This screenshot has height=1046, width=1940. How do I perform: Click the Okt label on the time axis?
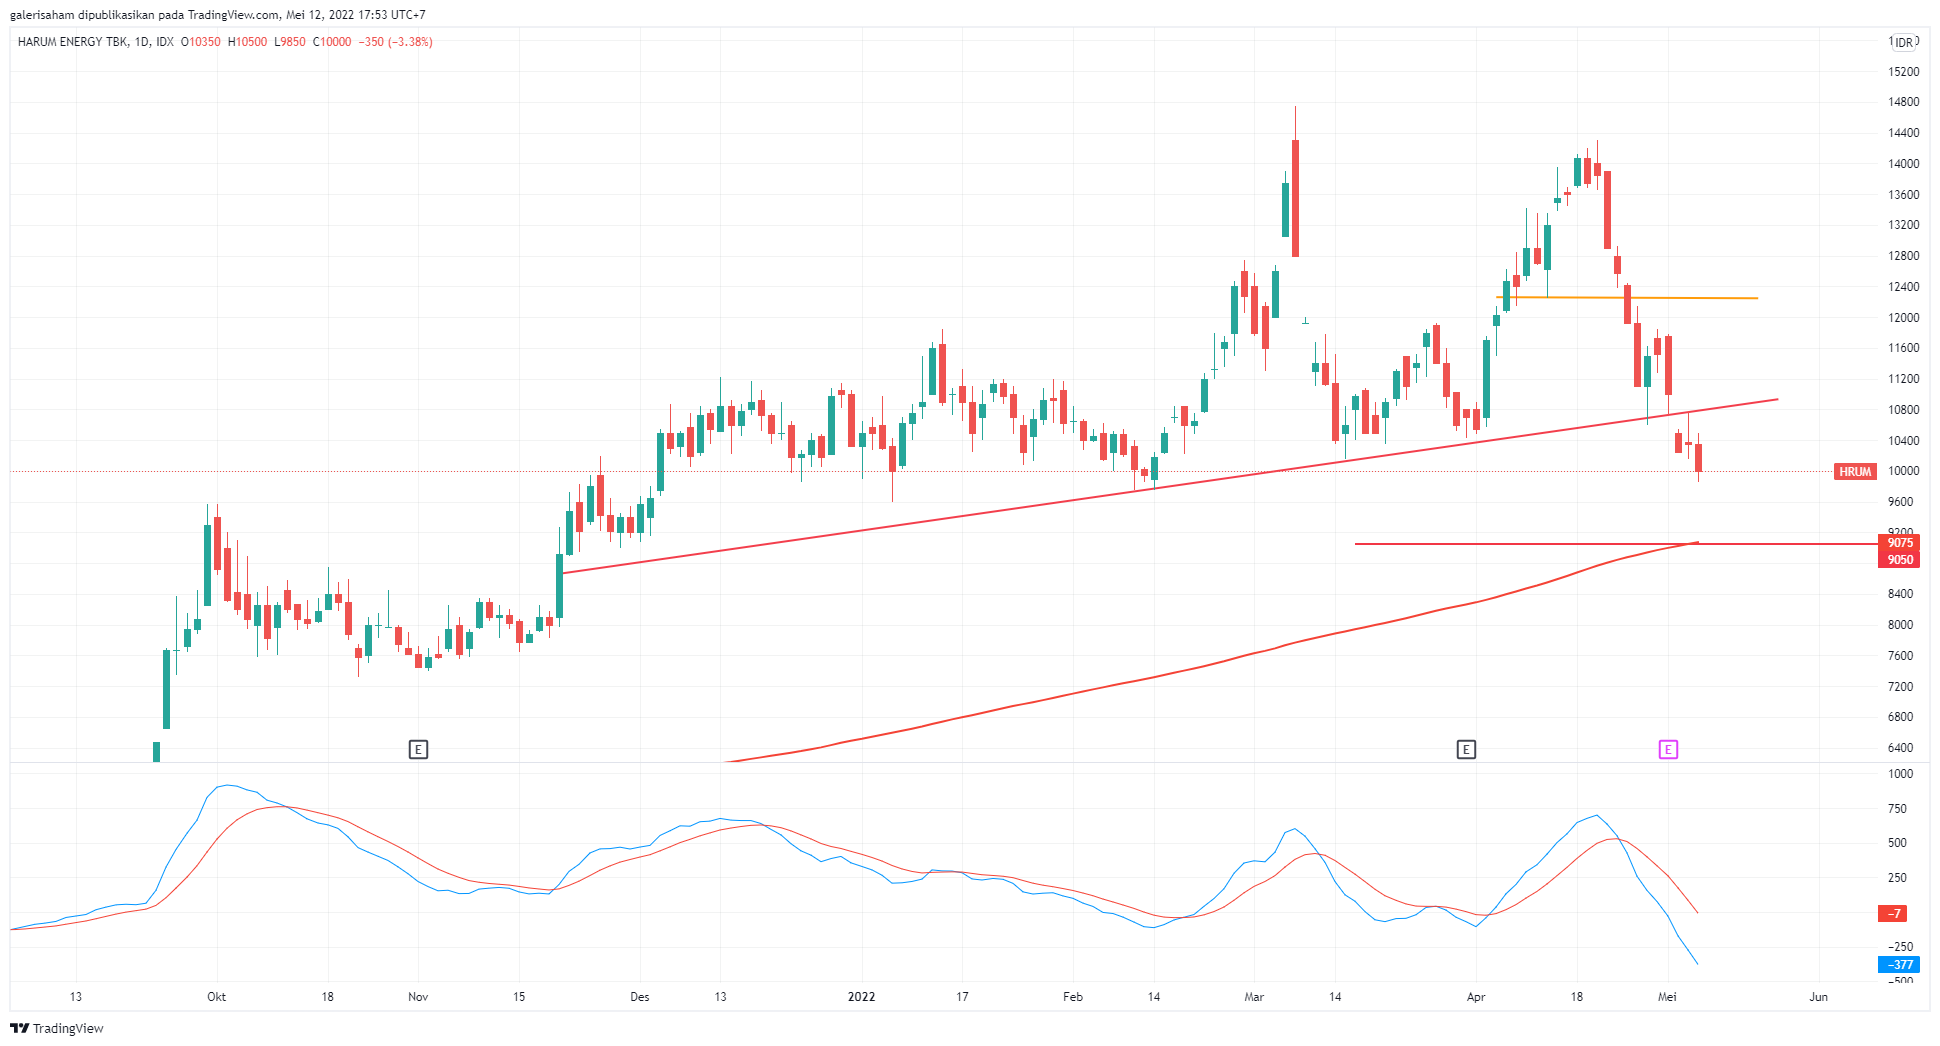[x=216, y=997]
